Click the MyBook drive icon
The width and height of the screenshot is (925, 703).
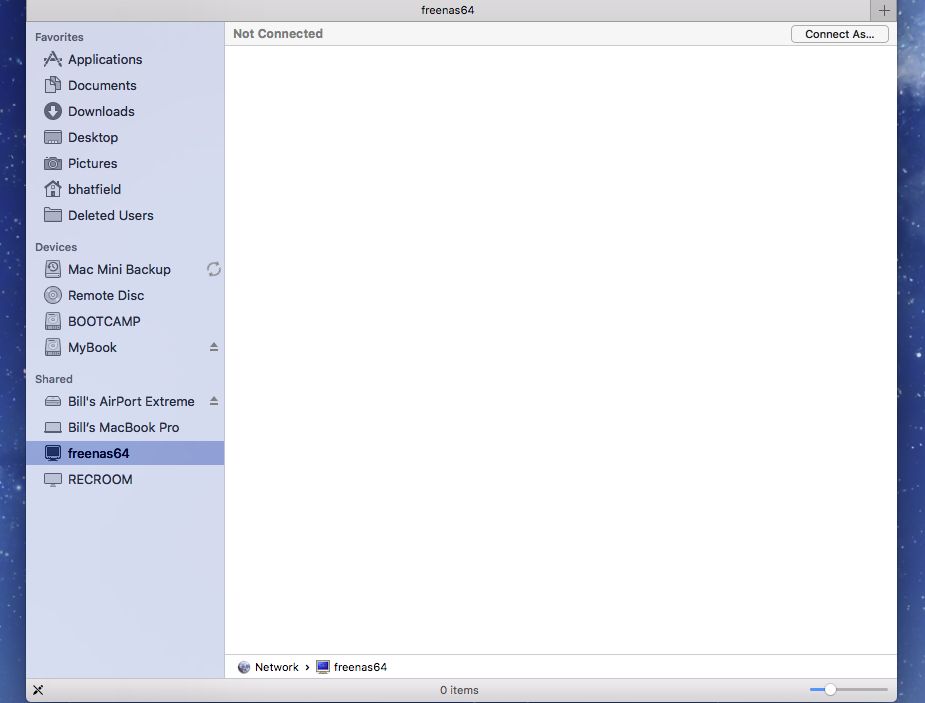pyautogui.click(x=53, y=347)
